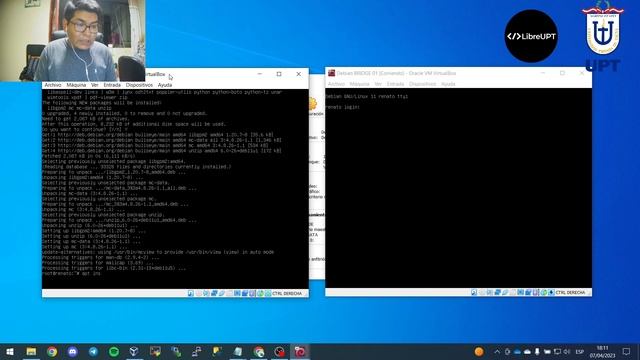640x360 pixels.
Task: Focus the renato login prompt in Debian terminal
Action: 343,107
